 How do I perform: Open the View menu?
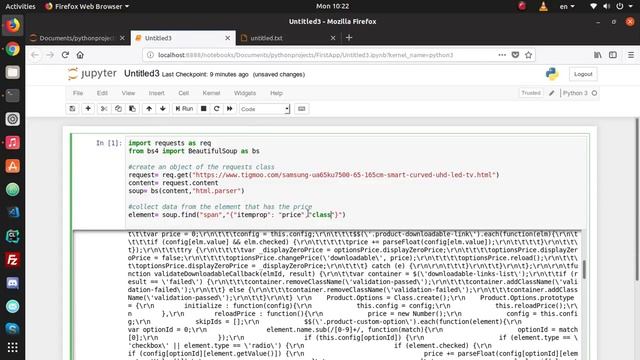click(x=128, y=93)
